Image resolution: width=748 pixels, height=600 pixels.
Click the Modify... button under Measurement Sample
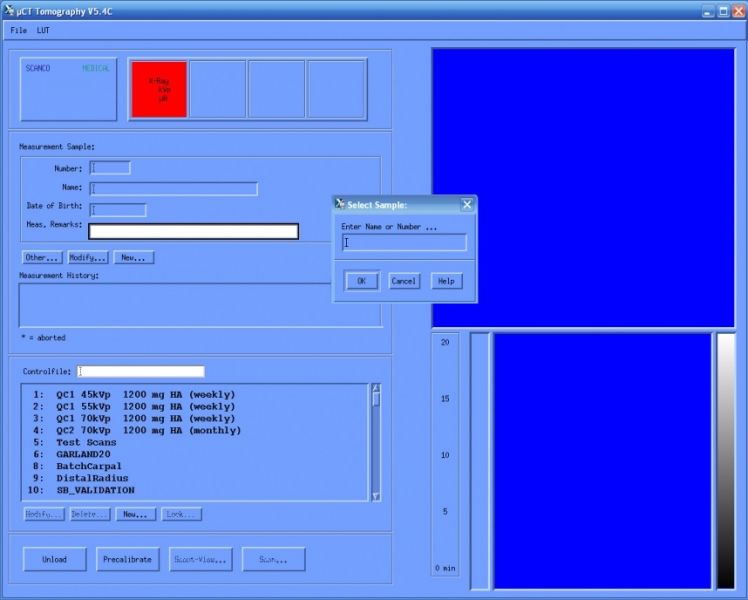point(88,258)
